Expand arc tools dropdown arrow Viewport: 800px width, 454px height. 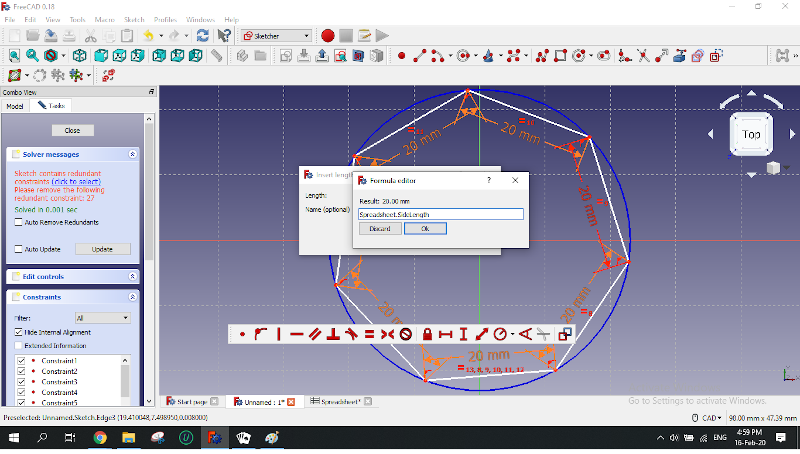(450, 56)
